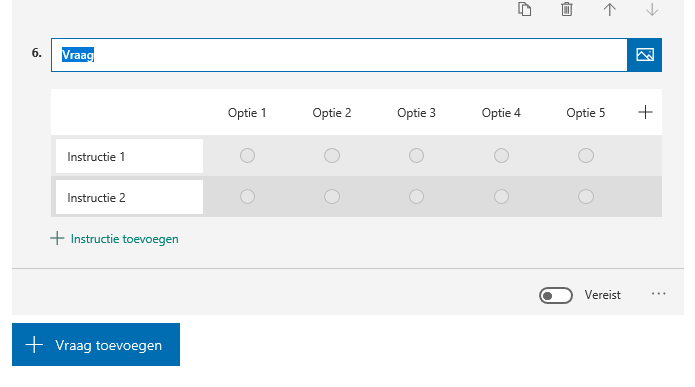This screenshot has width=695, height=387.
Task: Edit the Optie 4 column header
Action: [x=501, y=113]
